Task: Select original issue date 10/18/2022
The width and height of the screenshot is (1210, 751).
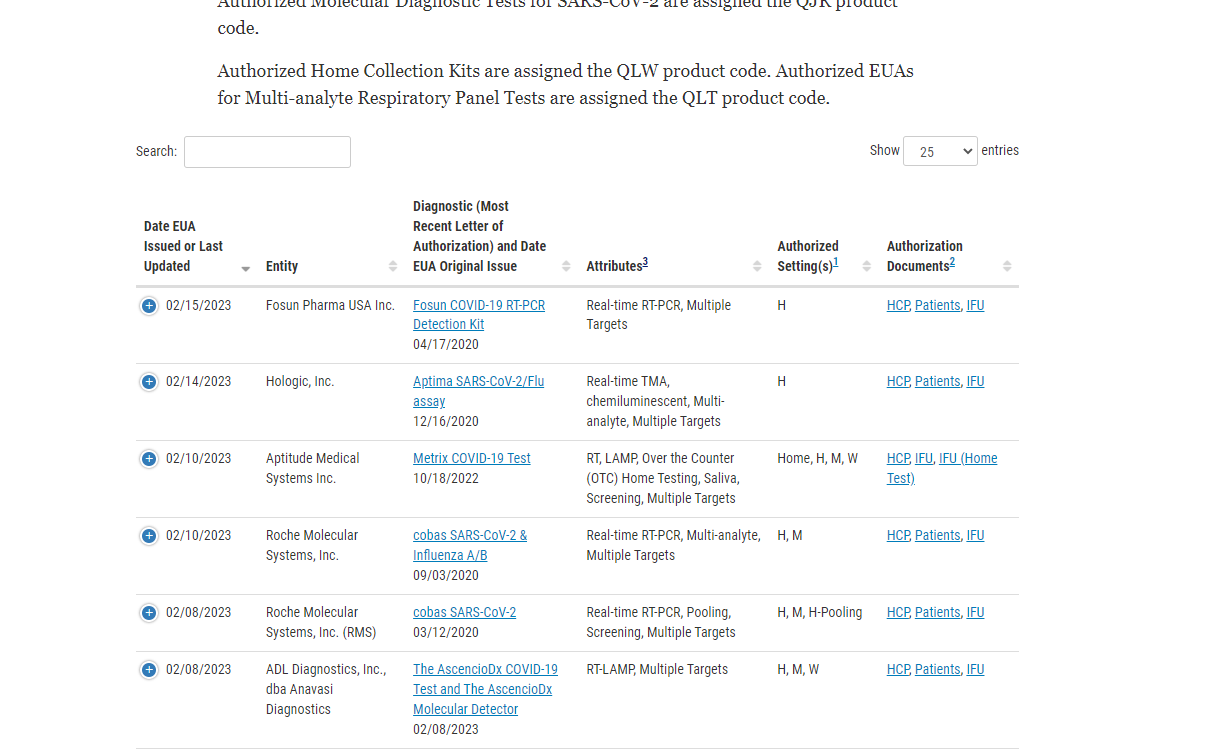Action: 446,478
